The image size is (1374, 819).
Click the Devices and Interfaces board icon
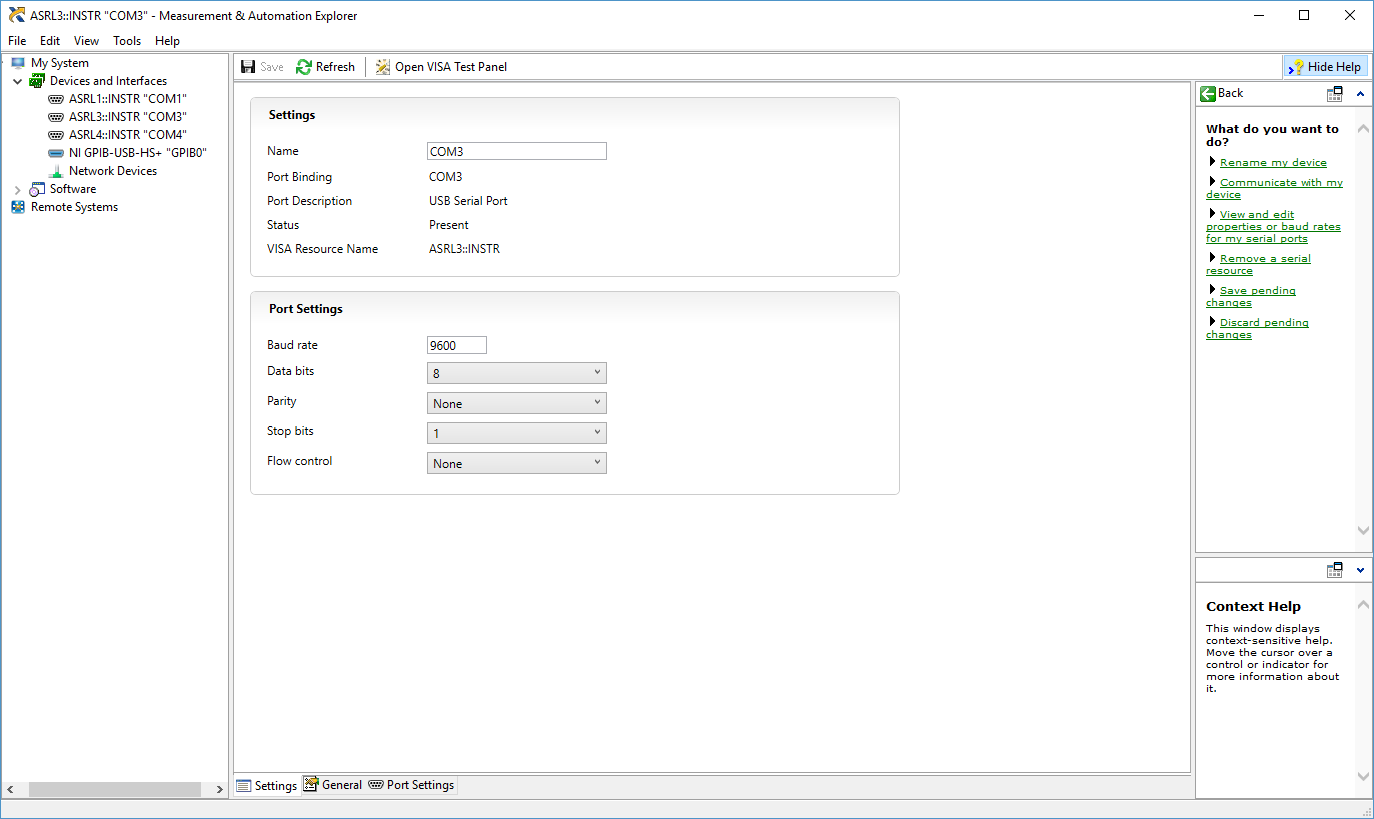point(37,81)
